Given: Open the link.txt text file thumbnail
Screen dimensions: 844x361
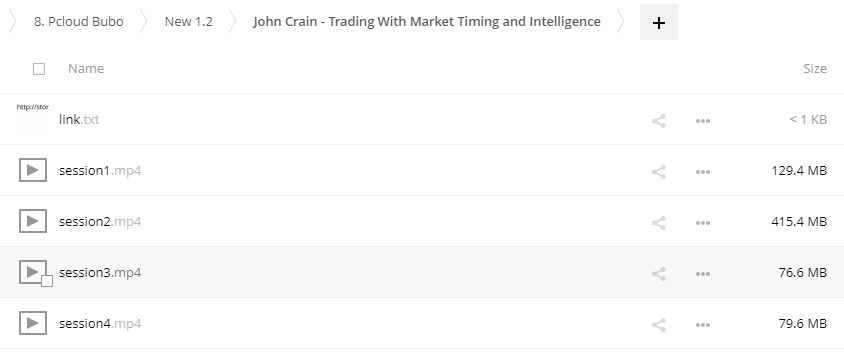Looking at the screenshot, I should pyautogui.click(x=33, y=118).
